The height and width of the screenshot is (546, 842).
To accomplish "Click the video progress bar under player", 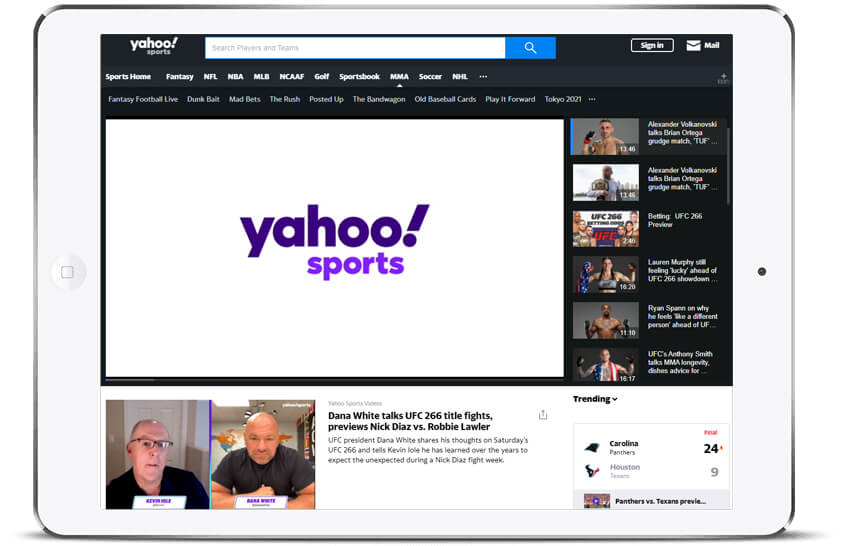I will click(335, 380).
